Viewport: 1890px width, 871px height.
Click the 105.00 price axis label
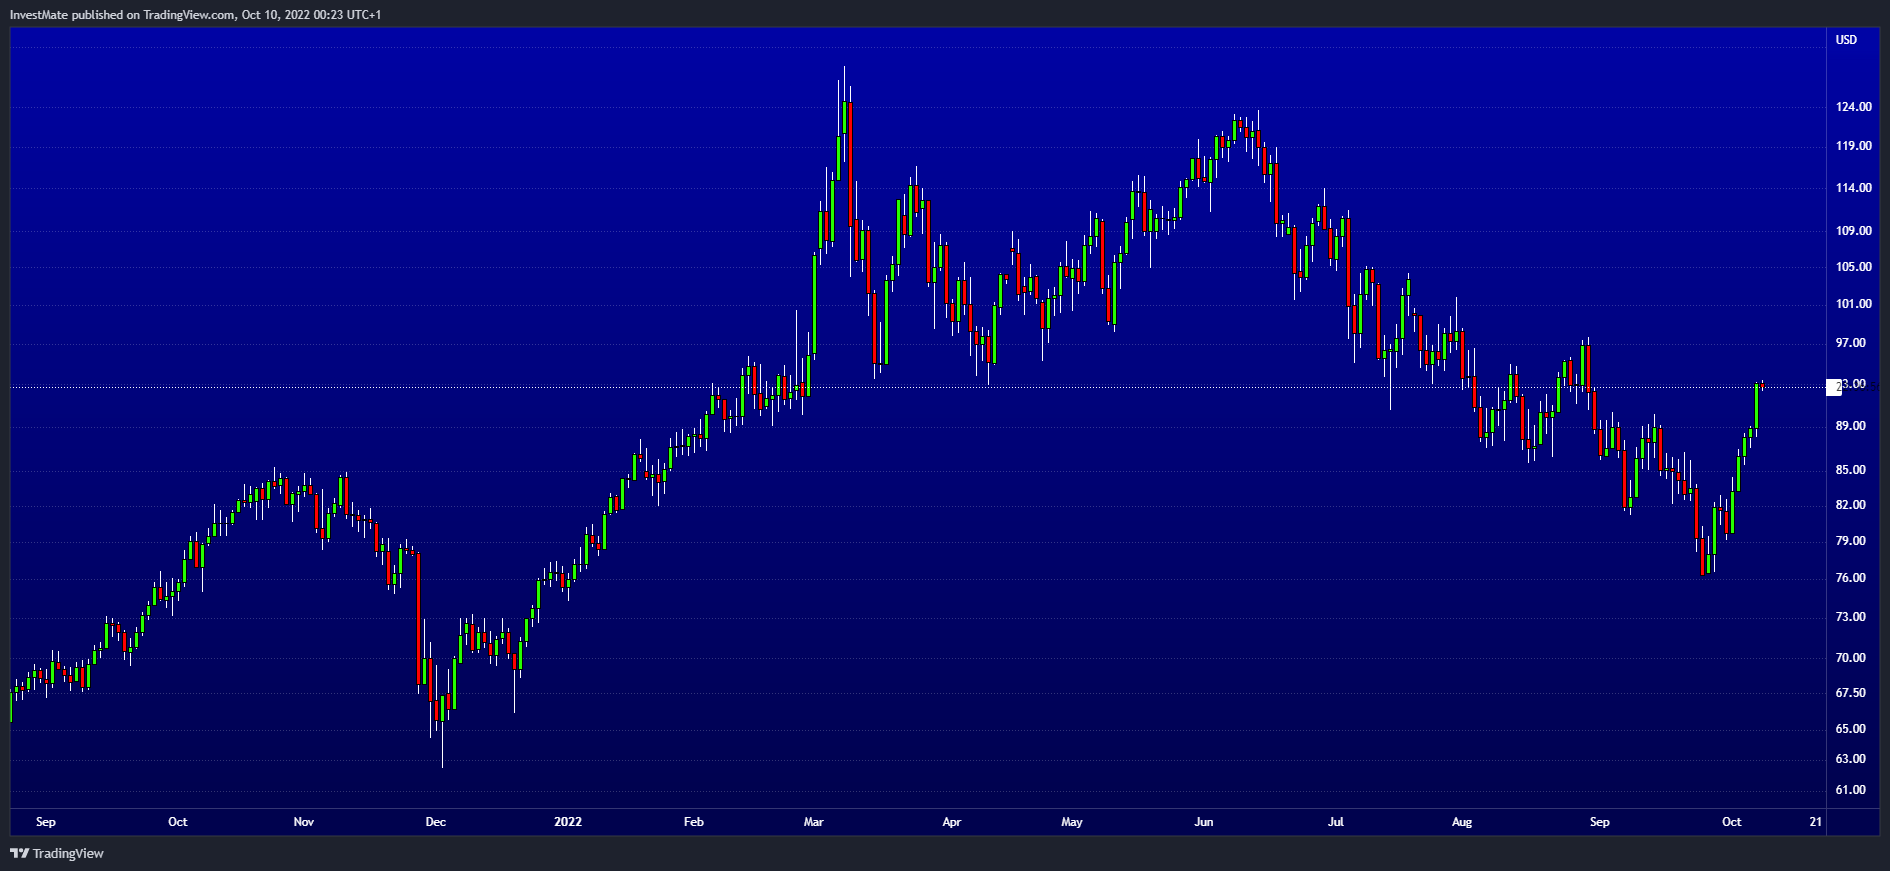(1854, 267)
